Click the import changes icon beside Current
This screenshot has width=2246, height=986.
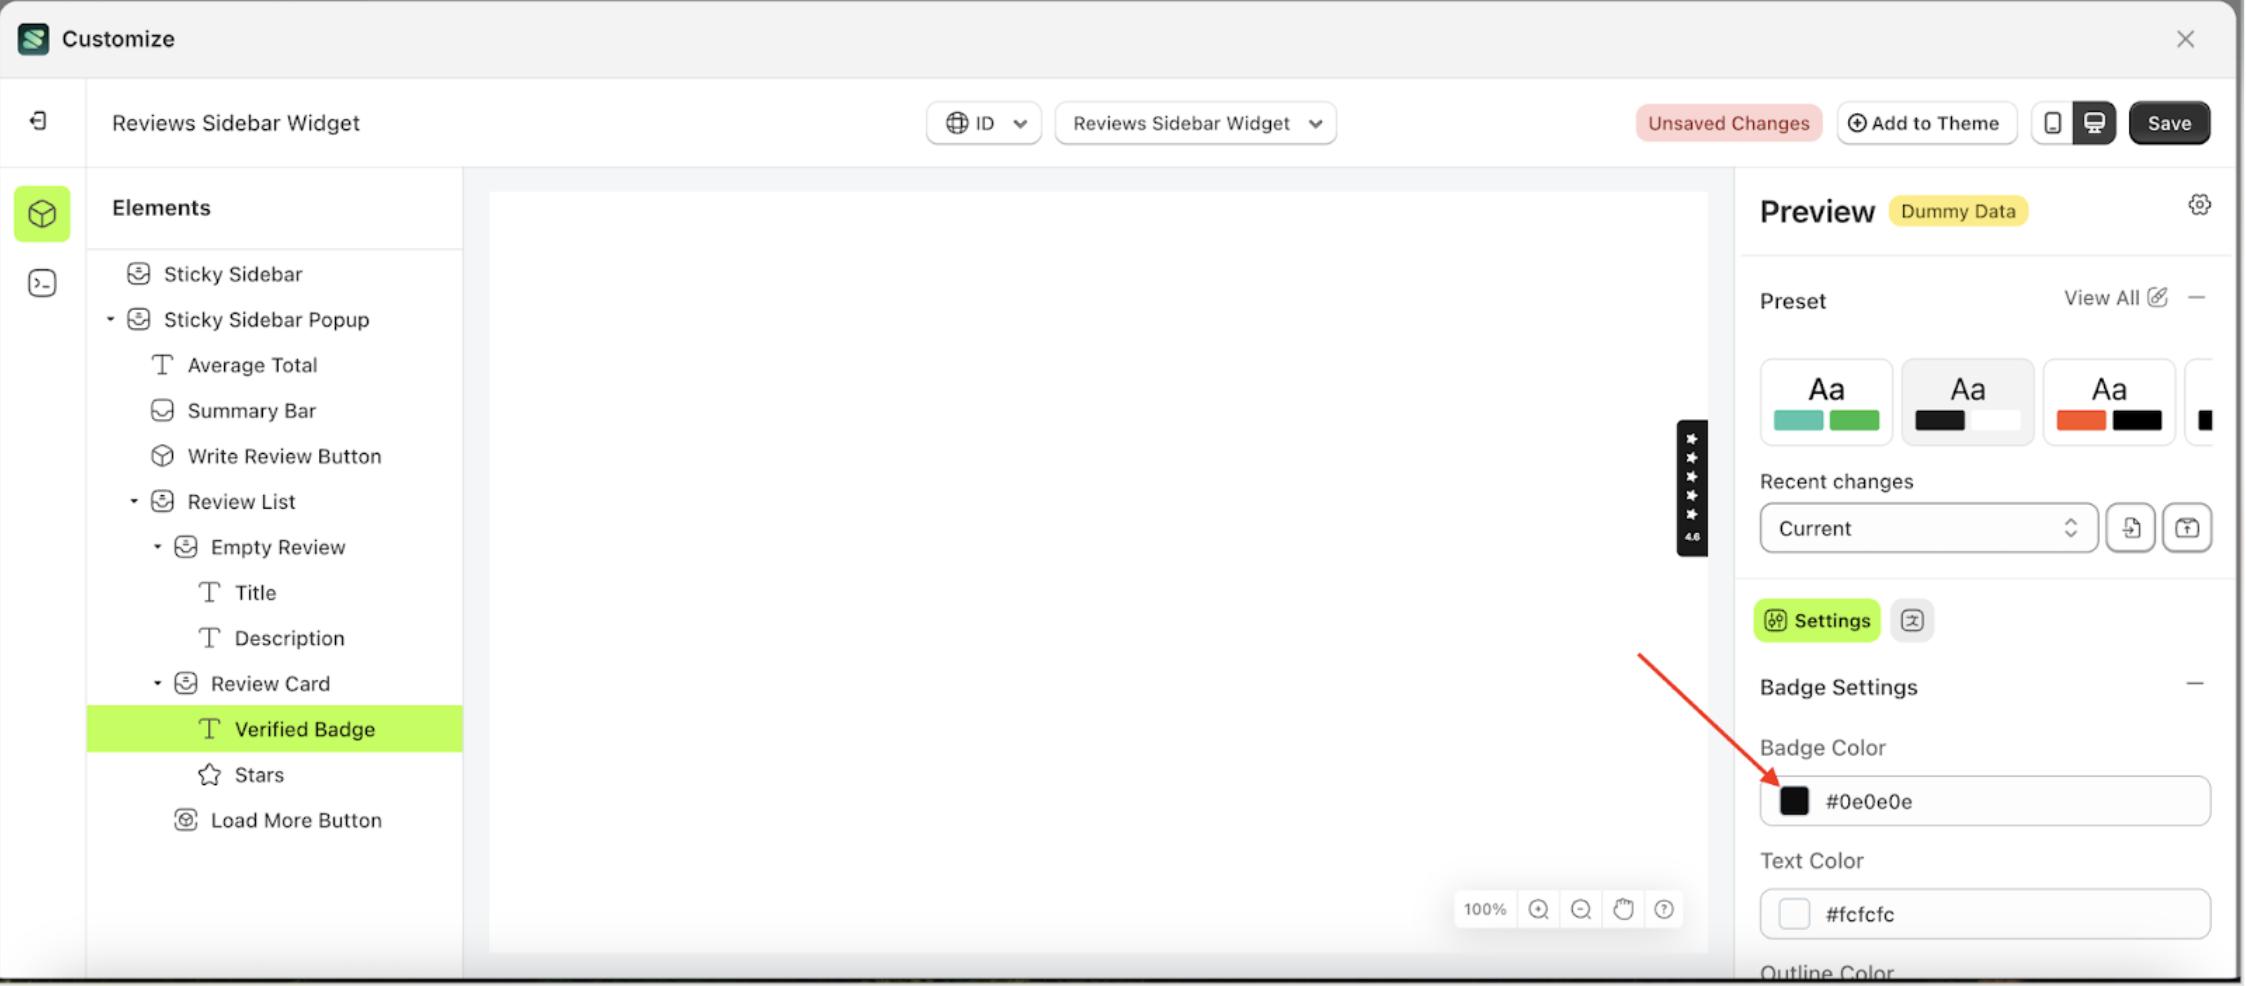coord(2131,528)
